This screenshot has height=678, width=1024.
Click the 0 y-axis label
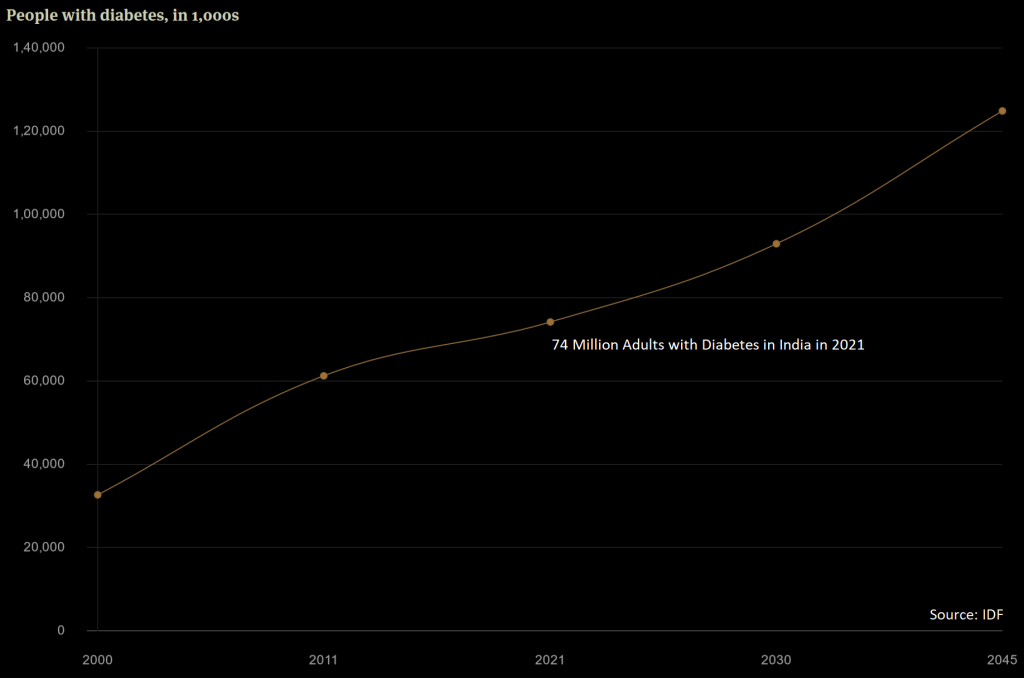tap(59, 630)
